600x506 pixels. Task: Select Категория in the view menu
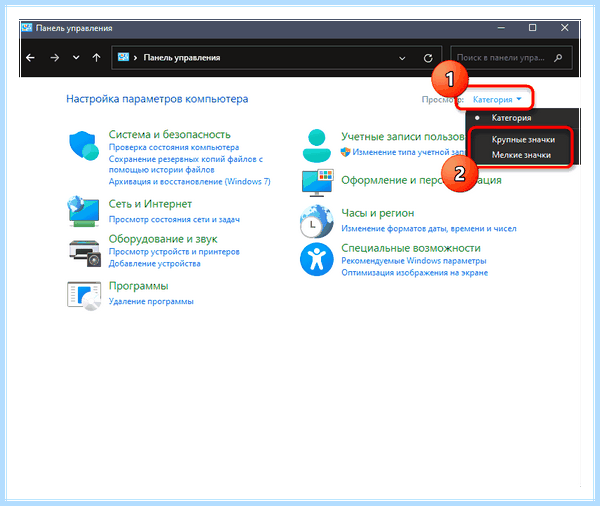(511, 118)
